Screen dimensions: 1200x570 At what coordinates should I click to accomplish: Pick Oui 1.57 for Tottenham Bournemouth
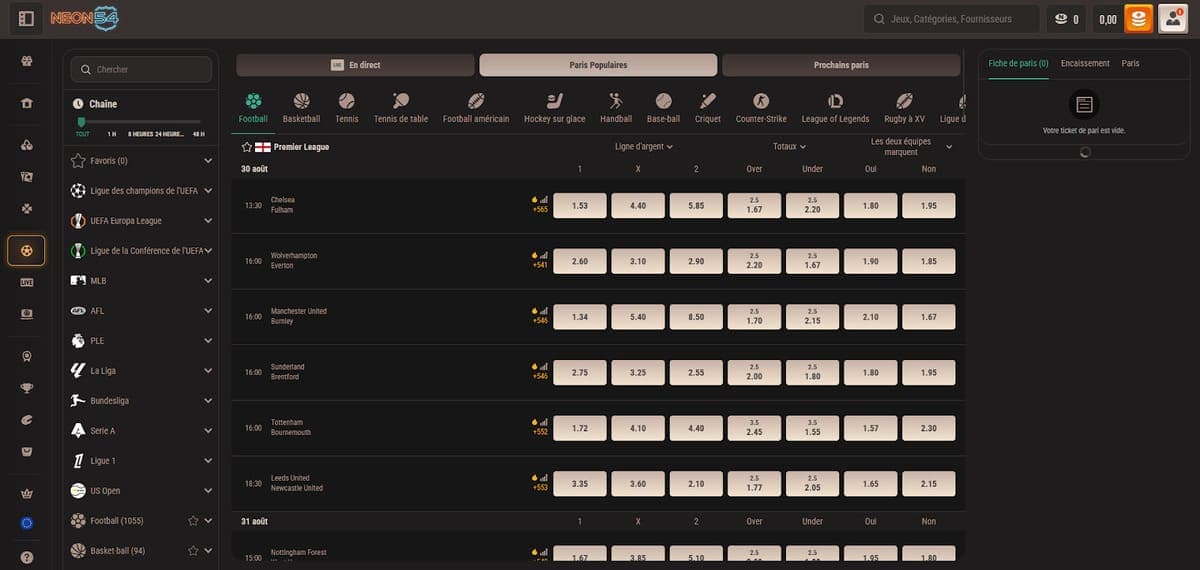[870, 428]
